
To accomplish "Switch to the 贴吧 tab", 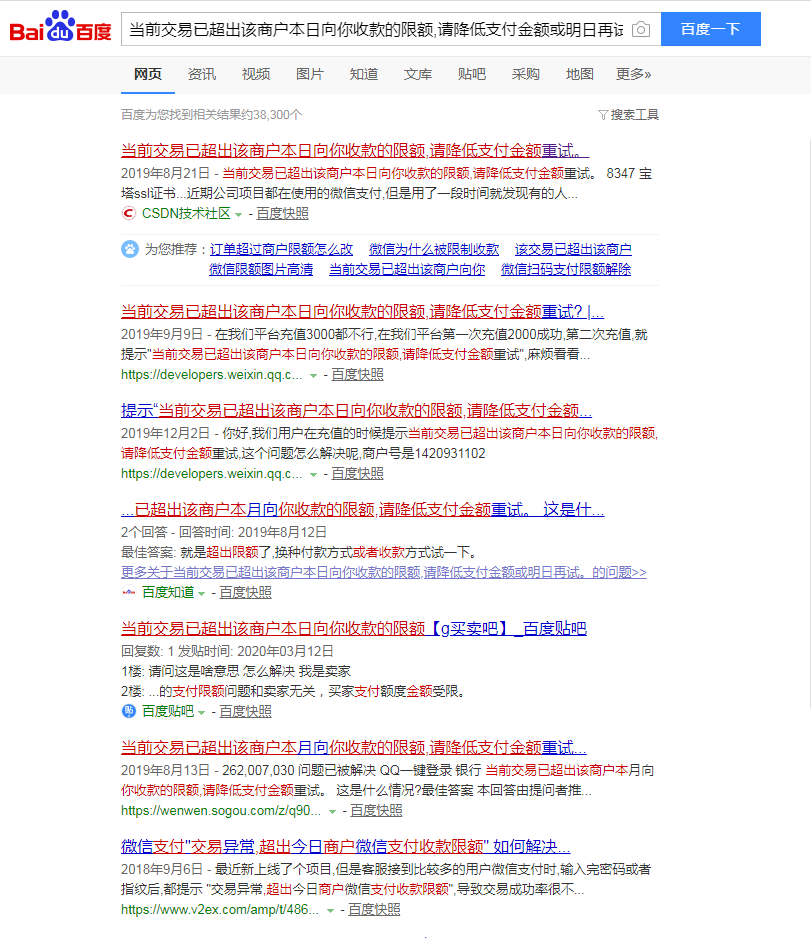I will tap(472, 74).
